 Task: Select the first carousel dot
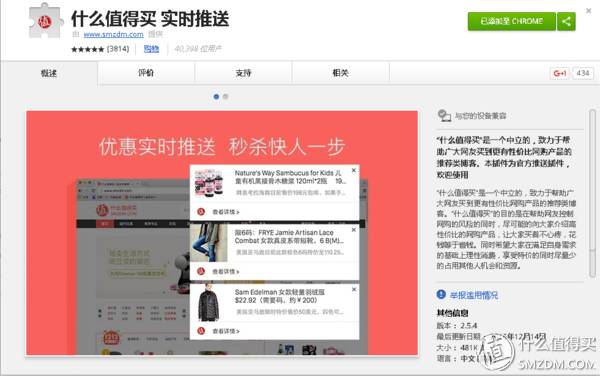coord(216,97)
